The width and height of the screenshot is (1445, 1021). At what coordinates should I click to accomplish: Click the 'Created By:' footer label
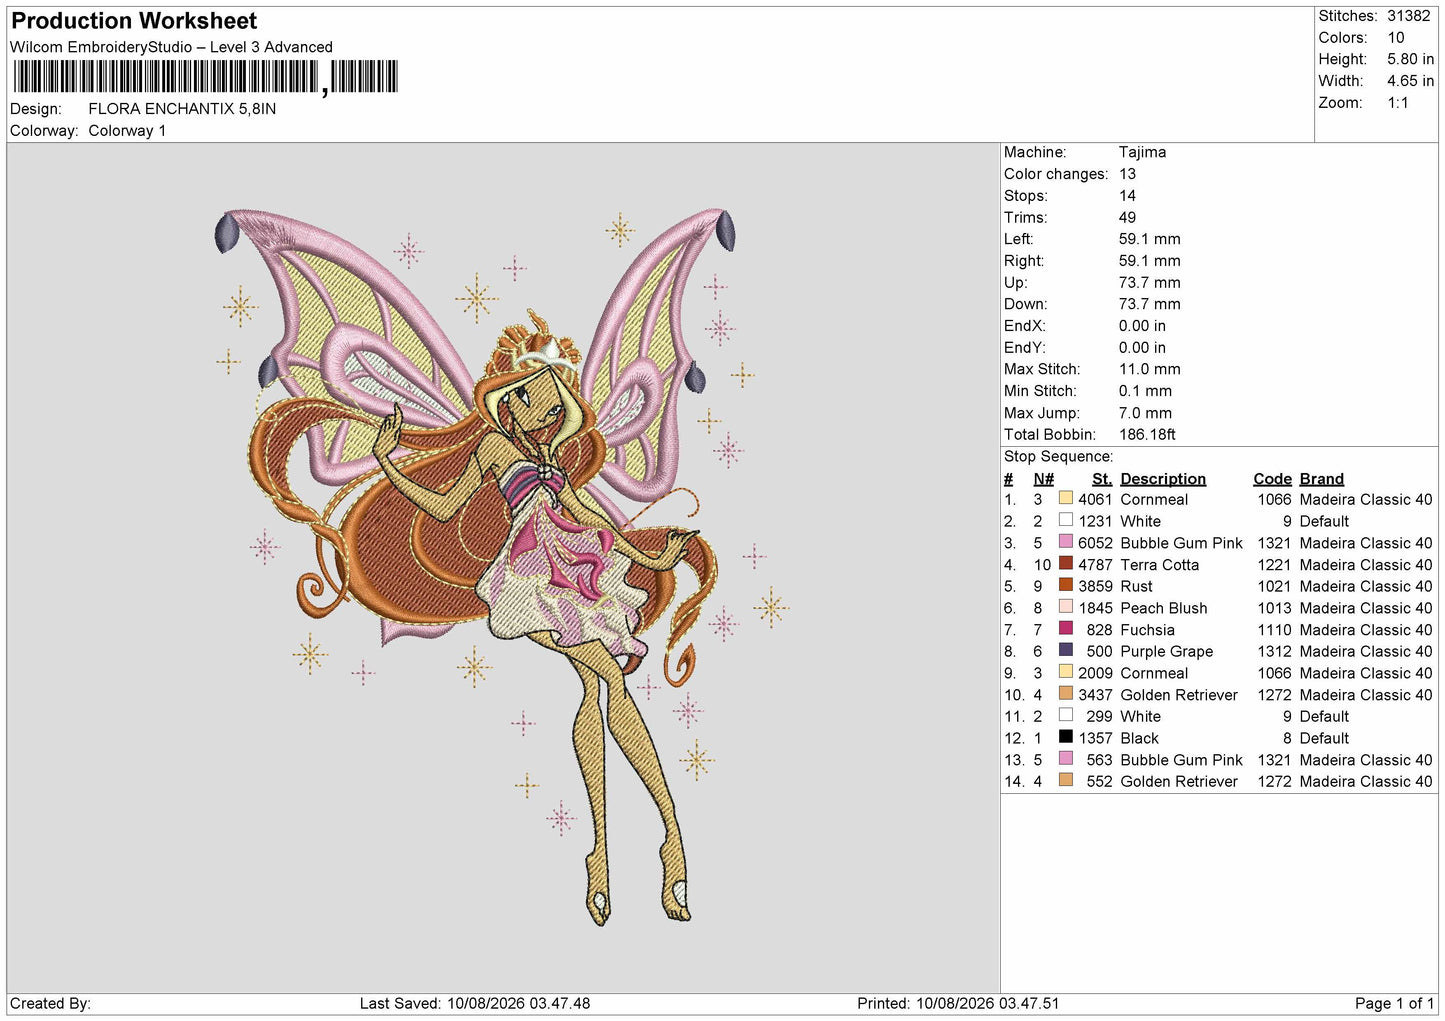pos(50,1004)
